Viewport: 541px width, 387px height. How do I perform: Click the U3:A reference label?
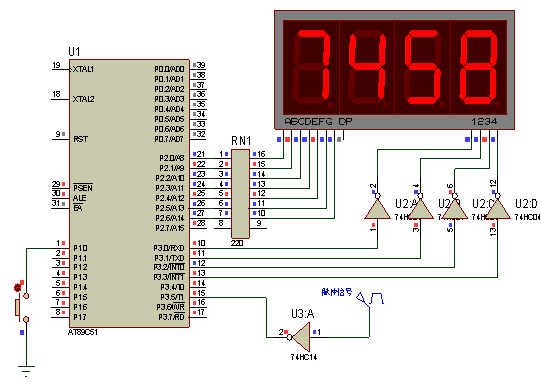point(303,314)
